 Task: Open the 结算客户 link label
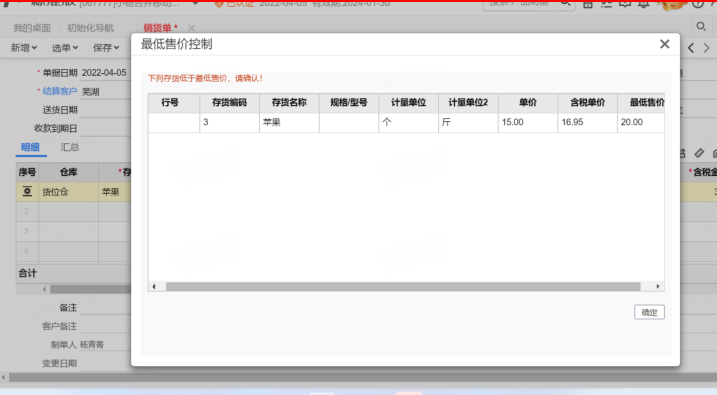click(x=59, y=91)
